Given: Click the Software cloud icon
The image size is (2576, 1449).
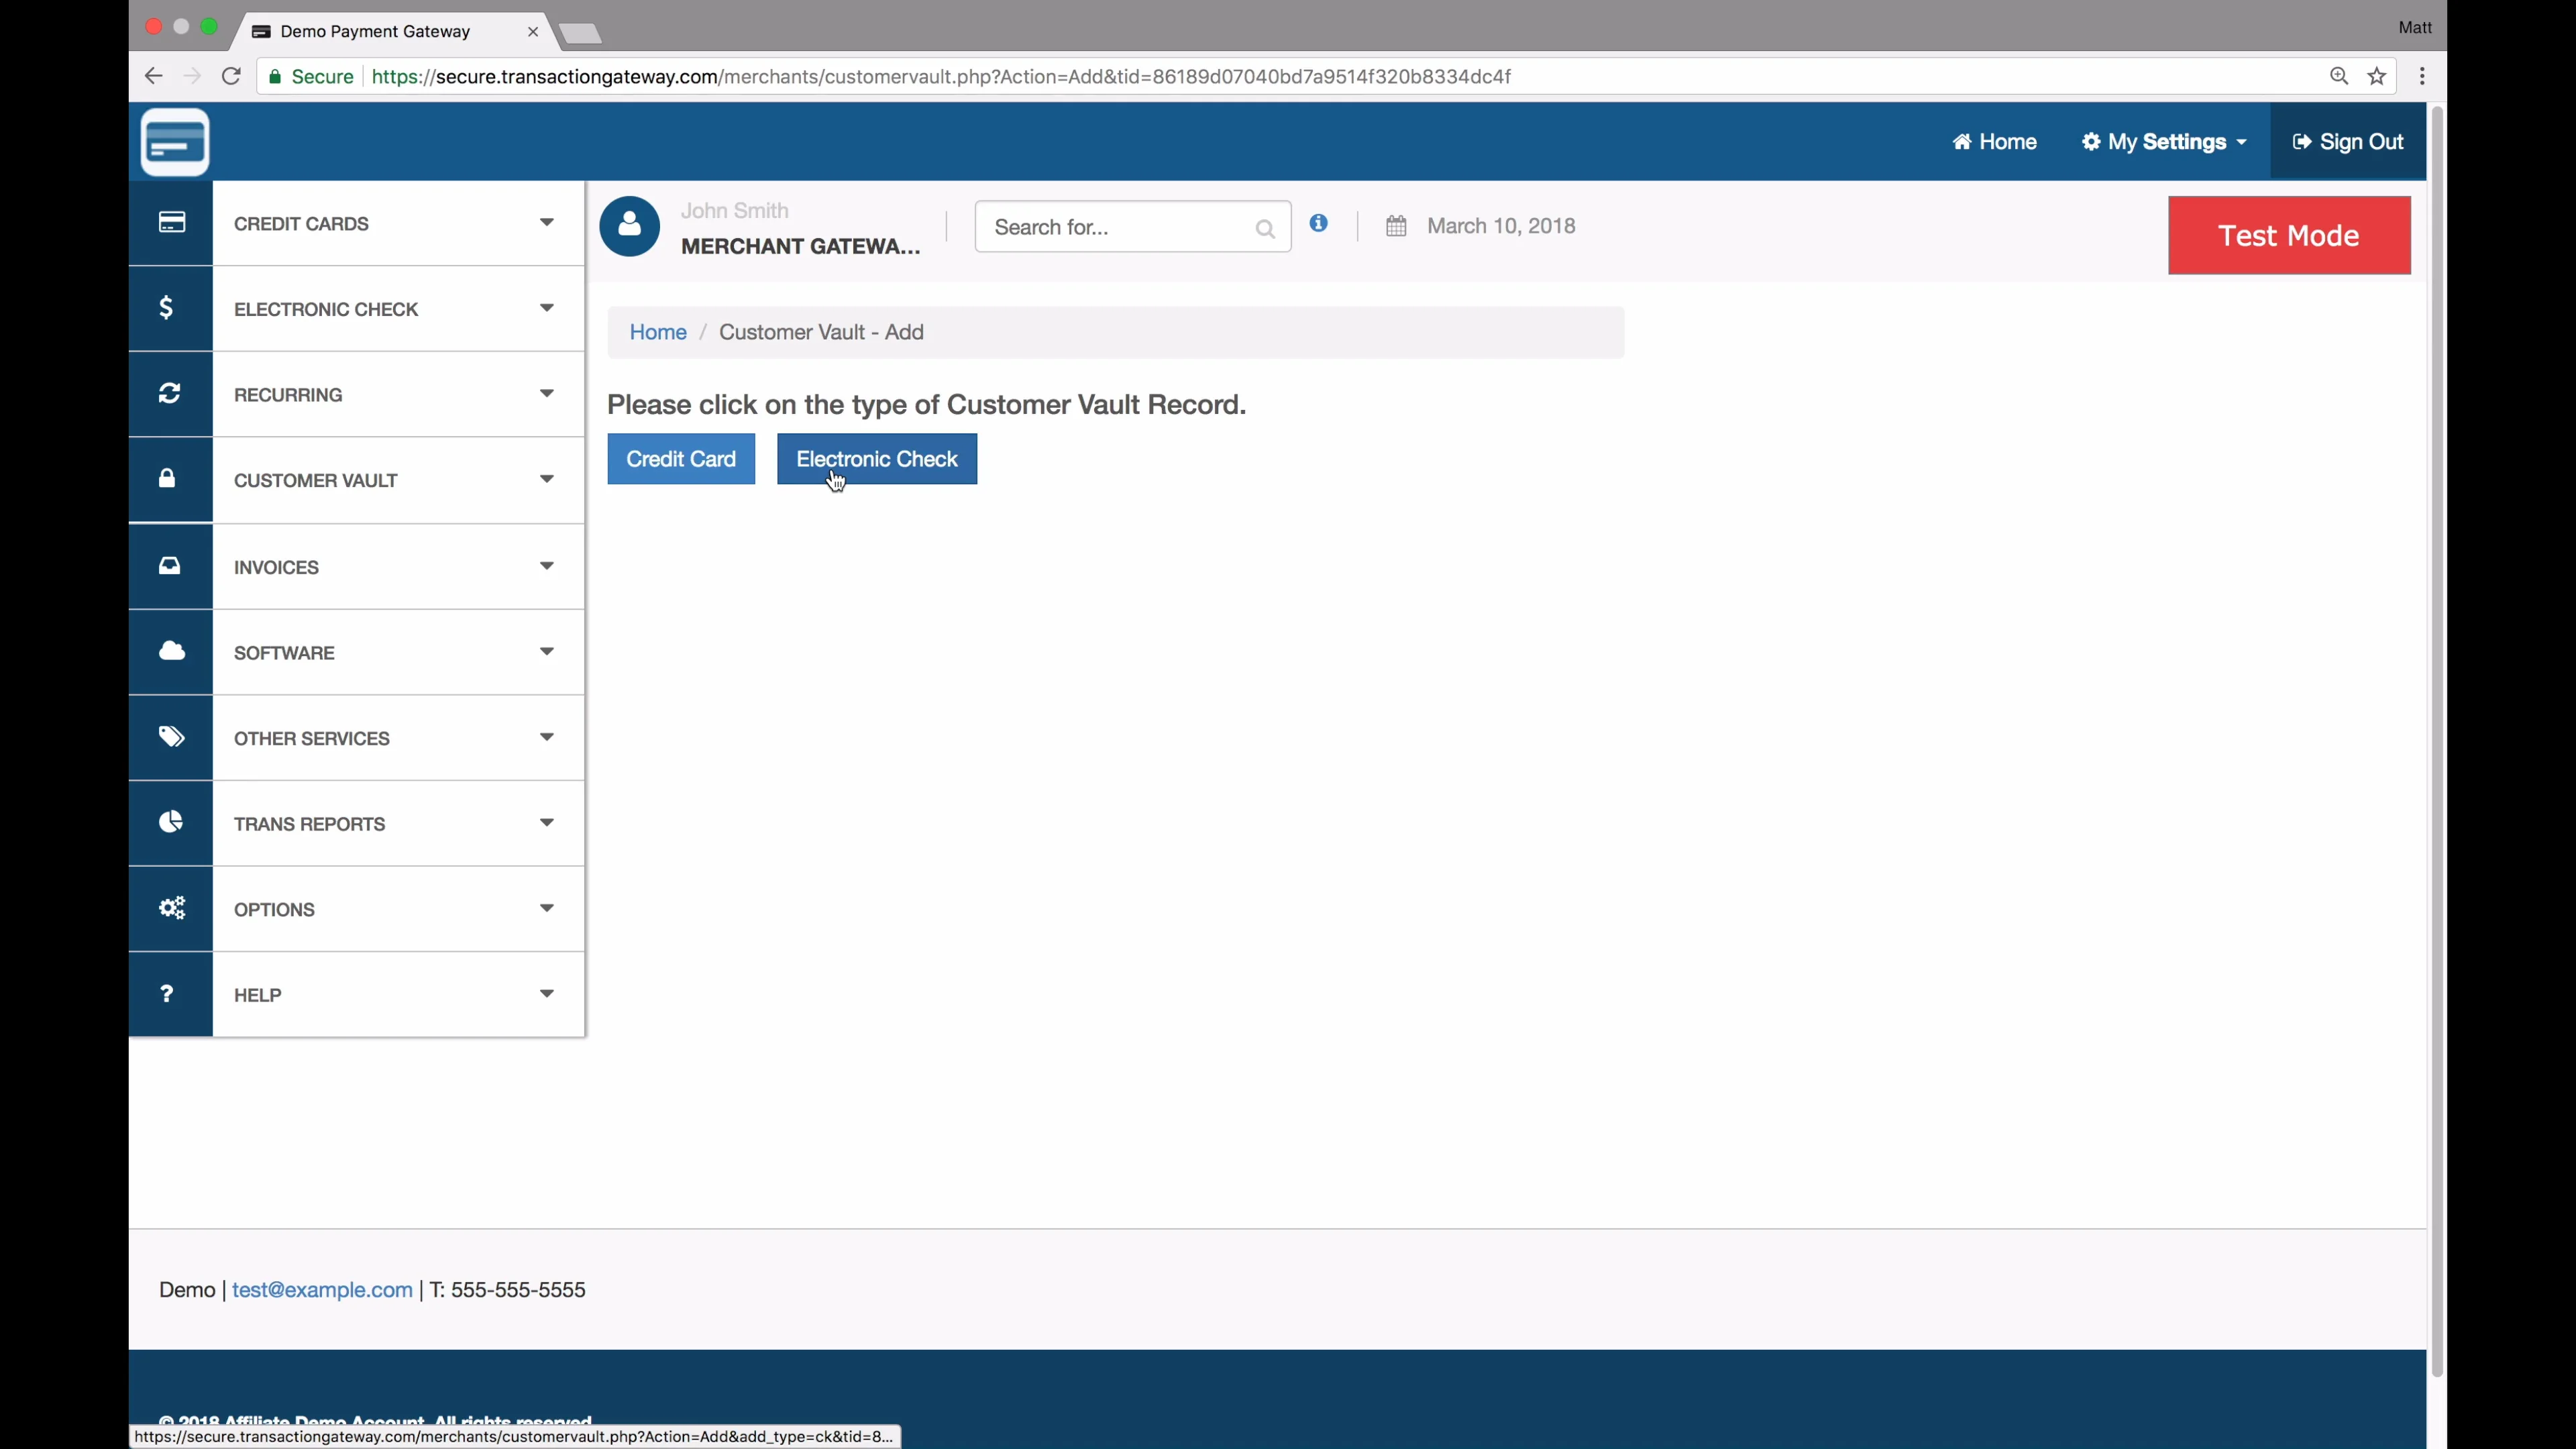Looking at the screenshot, I should click(x=171, y=651).
